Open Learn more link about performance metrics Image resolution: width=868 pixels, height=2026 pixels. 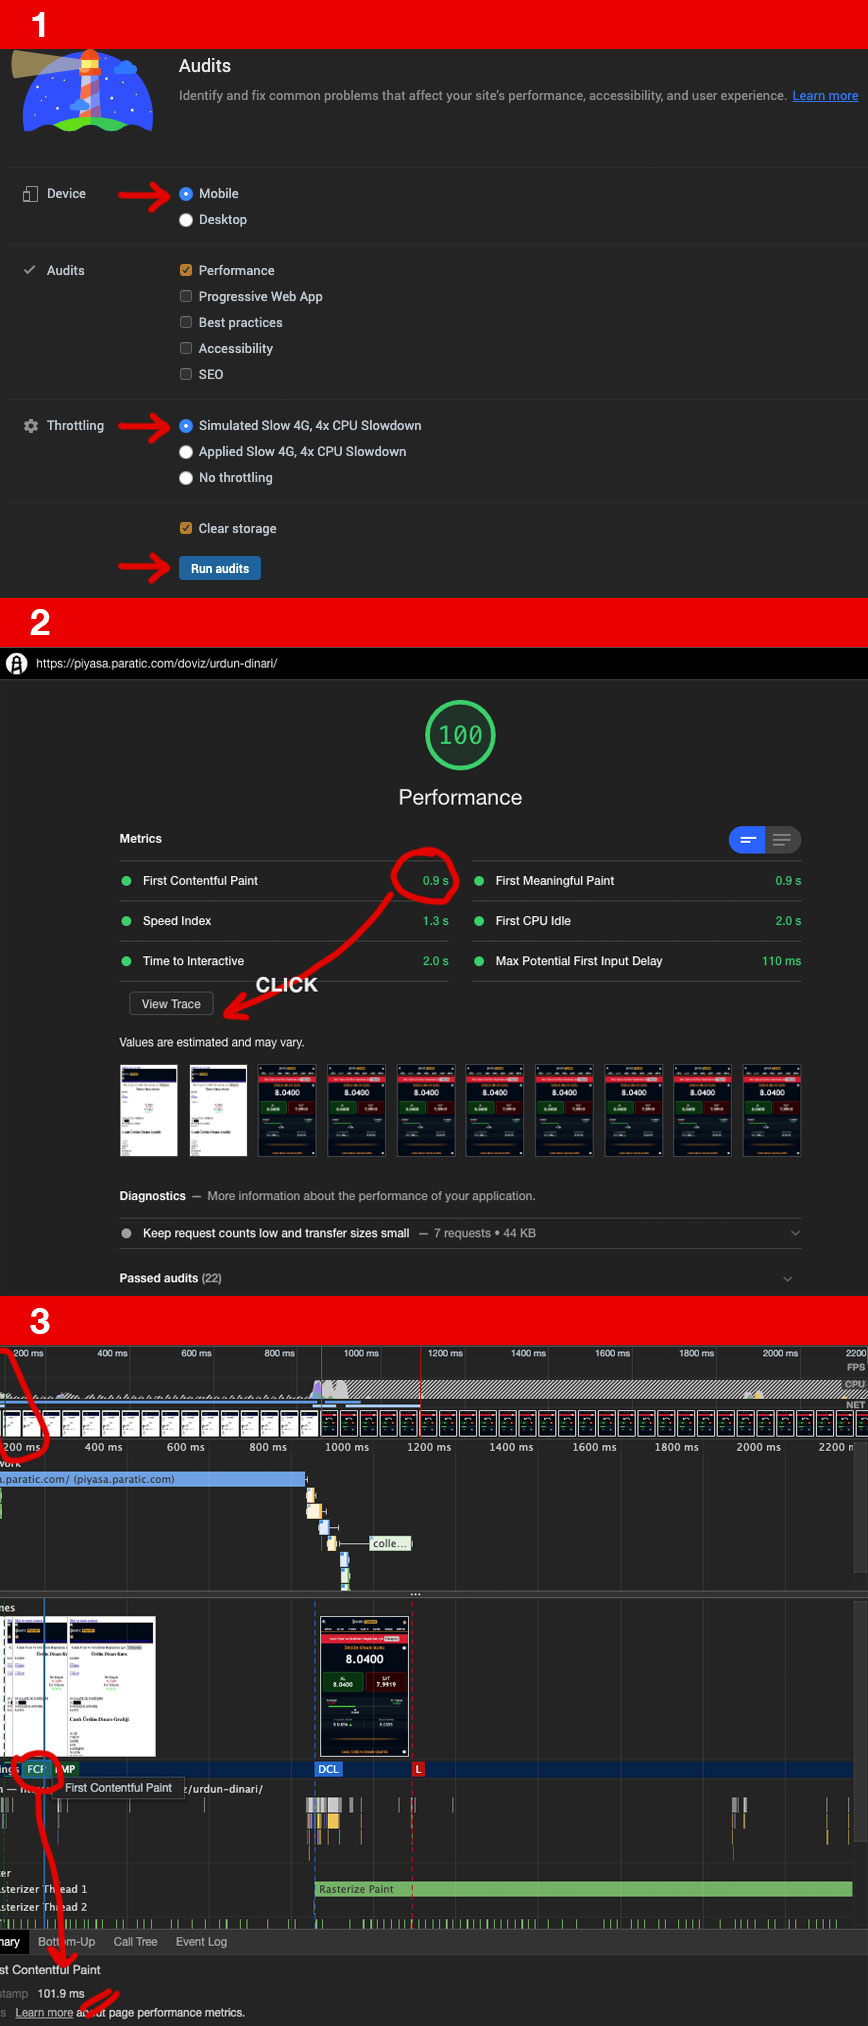[44, 2013]
